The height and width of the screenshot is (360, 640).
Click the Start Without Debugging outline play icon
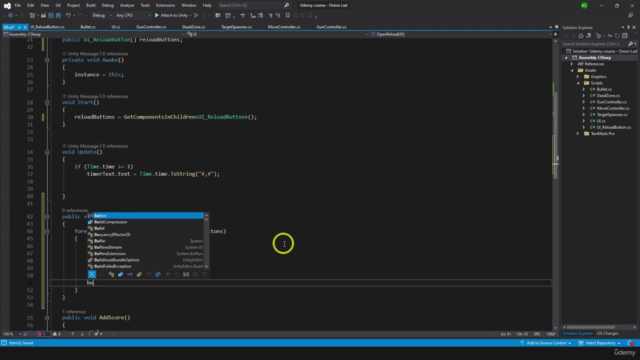click(x=196, y=16)
